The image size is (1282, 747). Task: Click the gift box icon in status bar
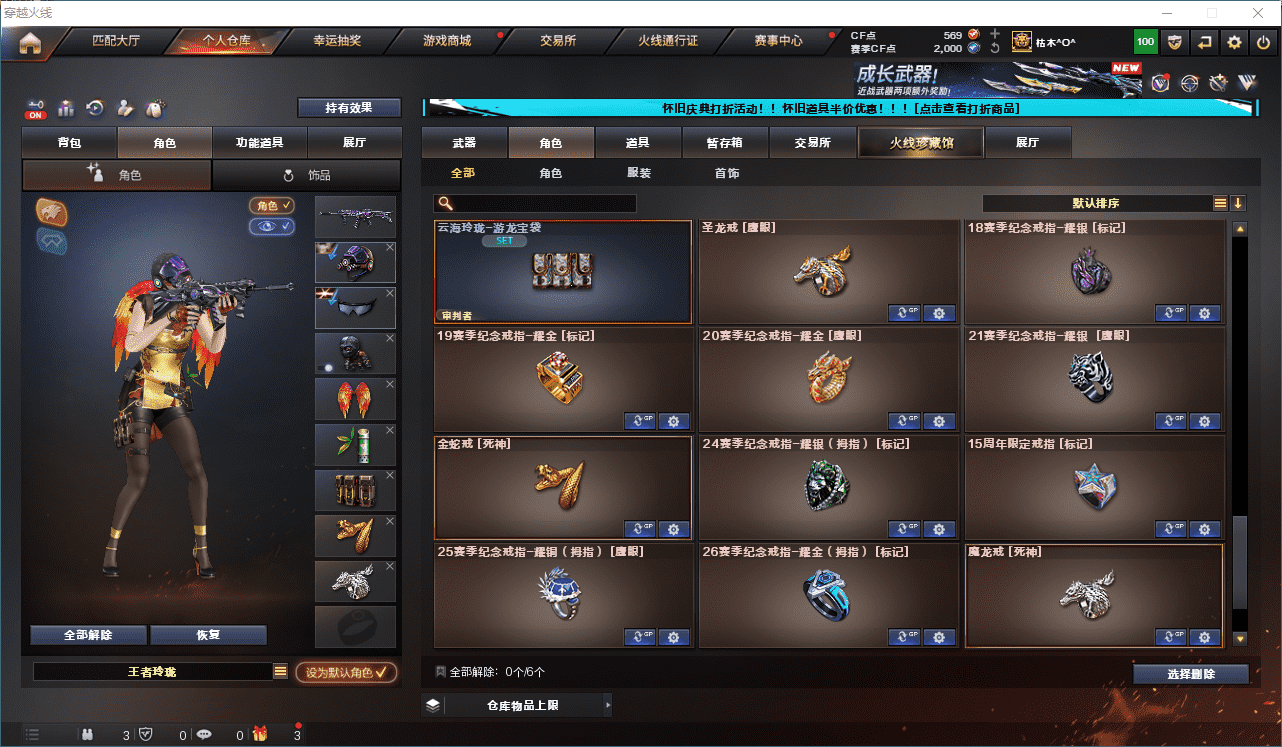tap(260, 735)
